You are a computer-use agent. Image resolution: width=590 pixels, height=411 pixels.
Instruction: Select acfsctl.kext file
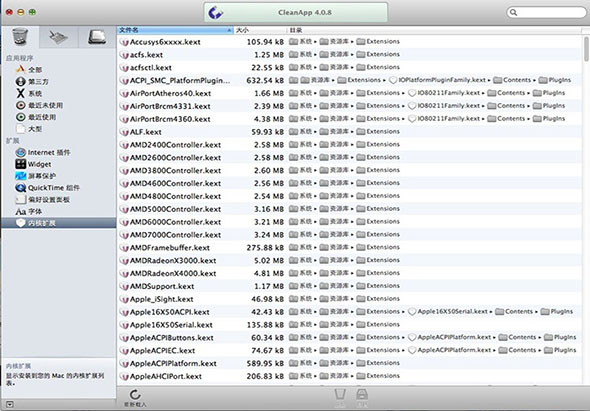tap(151, 68)
